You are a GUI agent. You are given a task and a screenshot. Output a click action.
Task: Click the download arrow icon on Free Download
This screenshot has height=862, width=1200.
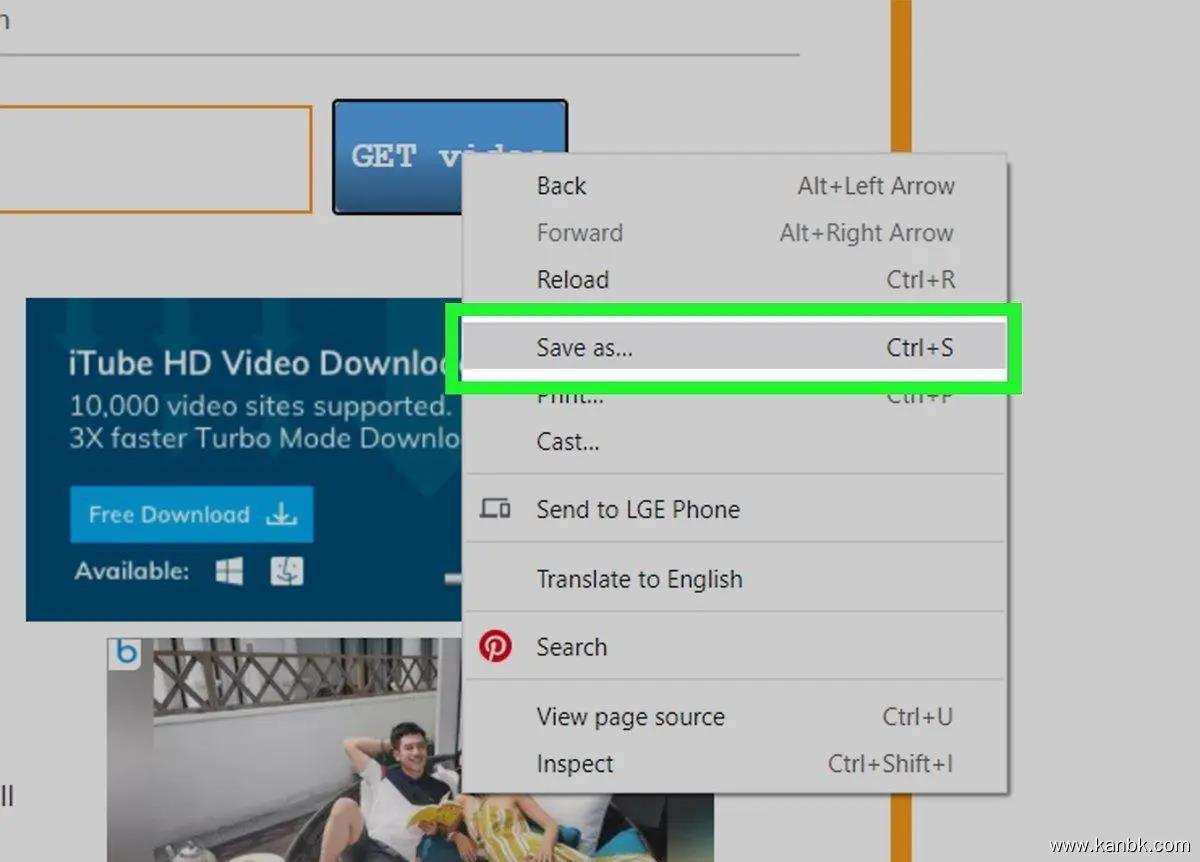tap(282, 515)
